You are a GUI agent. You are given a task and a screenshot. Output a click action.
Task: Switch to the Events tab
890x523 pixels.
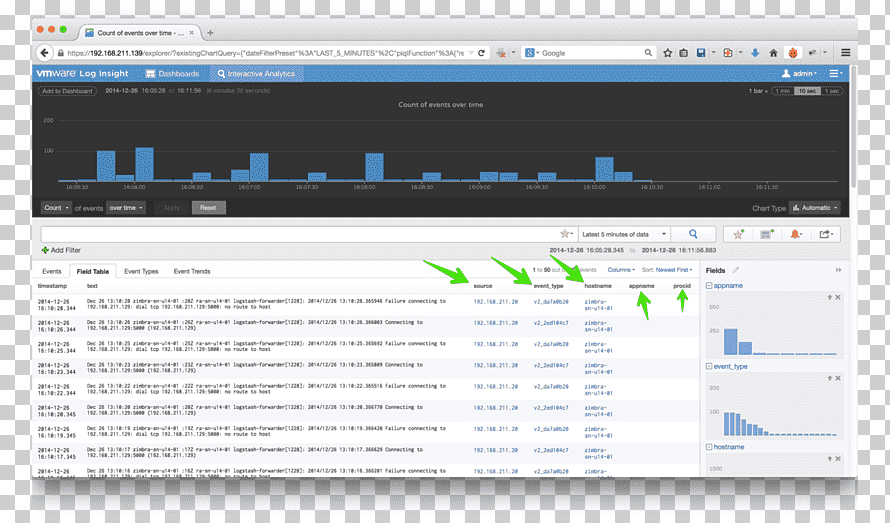52,271
